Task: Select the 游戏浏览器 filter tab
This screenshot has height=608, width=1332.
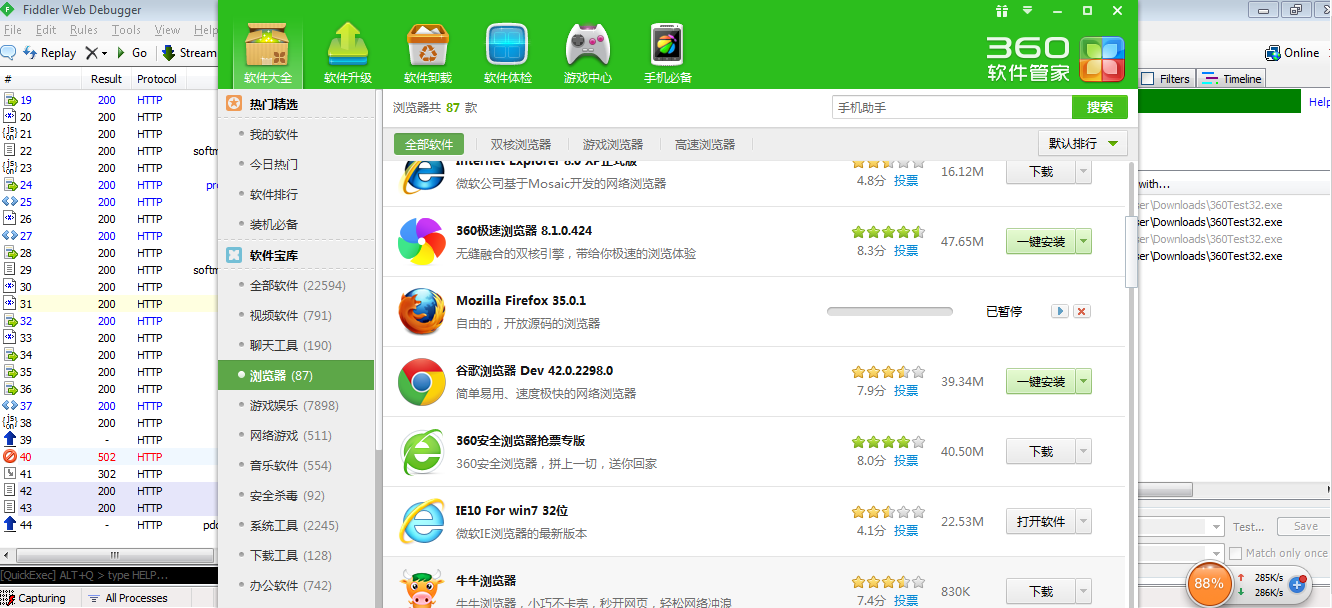Action: pos(613,144)
